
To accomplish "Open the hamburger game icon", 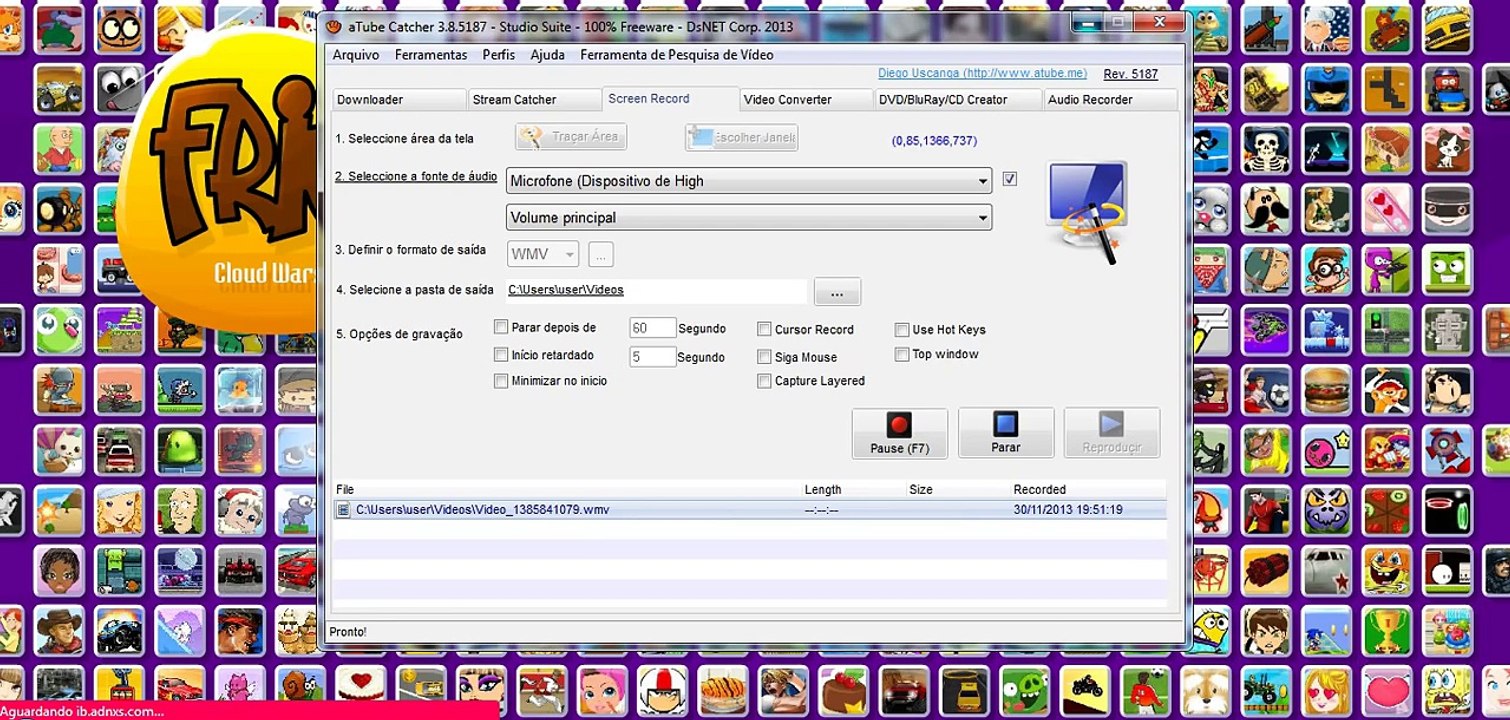I will click(x=1328, y=390).
